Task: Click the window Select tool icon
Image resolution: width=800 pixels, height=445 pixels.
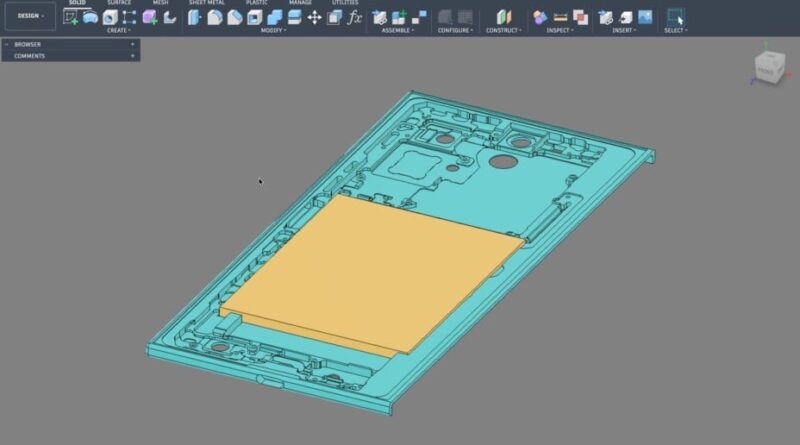Action: (675, 17)
